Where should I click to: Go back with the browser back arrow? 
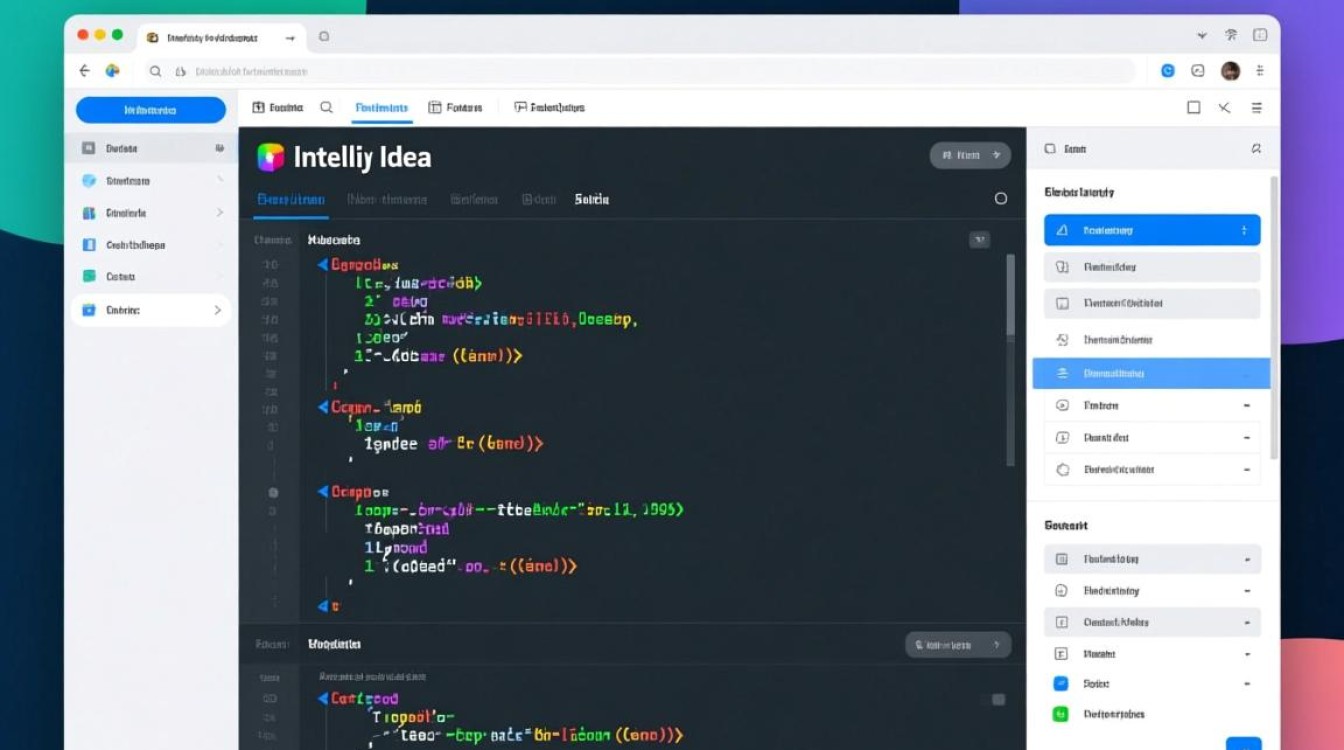84,71
